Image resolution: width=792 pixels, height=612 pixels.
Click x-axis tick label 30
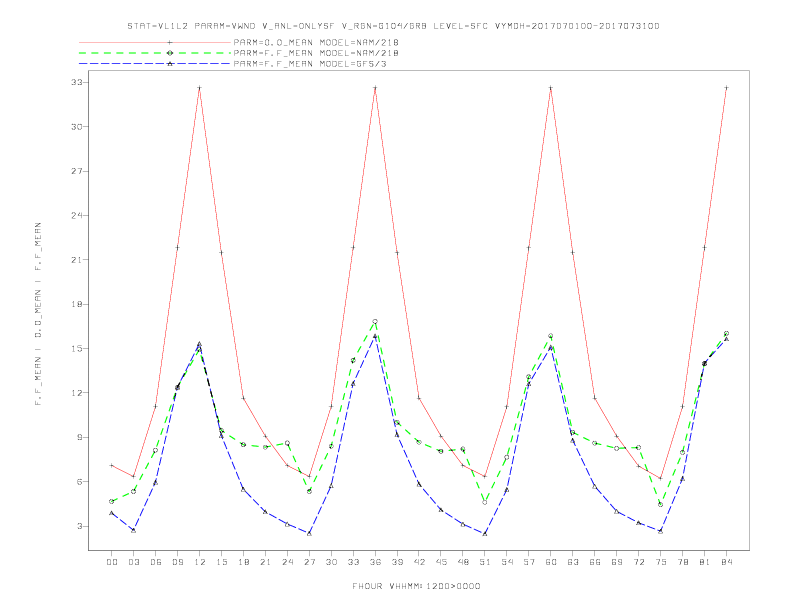point(331,562)
